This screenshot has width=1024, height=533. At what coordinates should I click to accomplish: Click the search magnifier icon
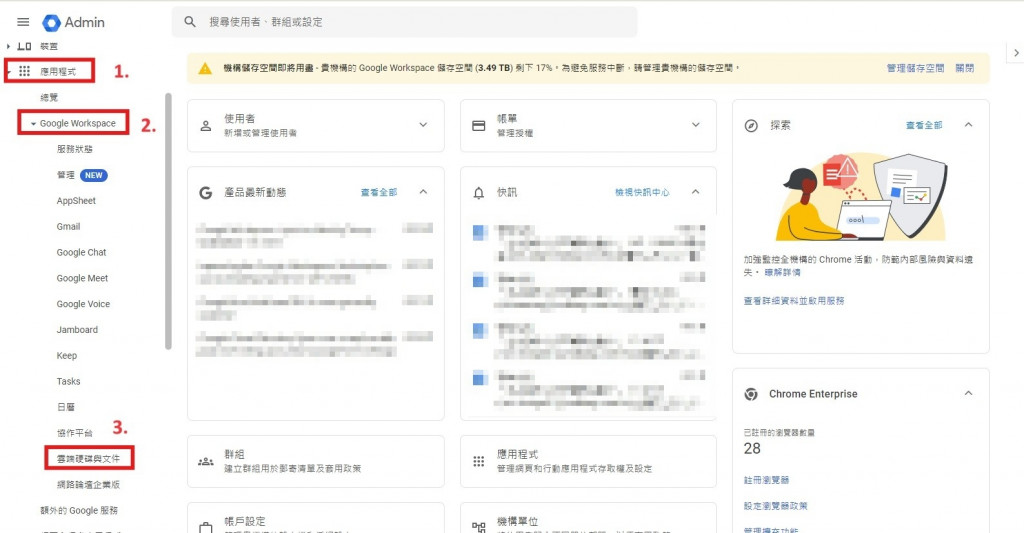pos(190,22)
